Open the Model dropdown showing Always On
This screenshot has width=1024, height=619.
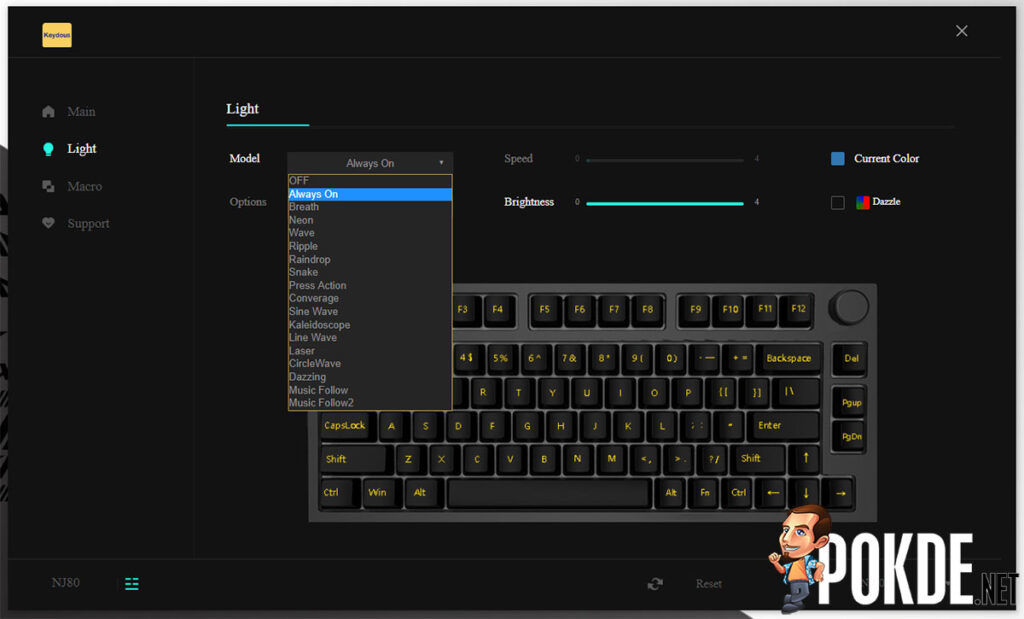(x=370, y=163)
